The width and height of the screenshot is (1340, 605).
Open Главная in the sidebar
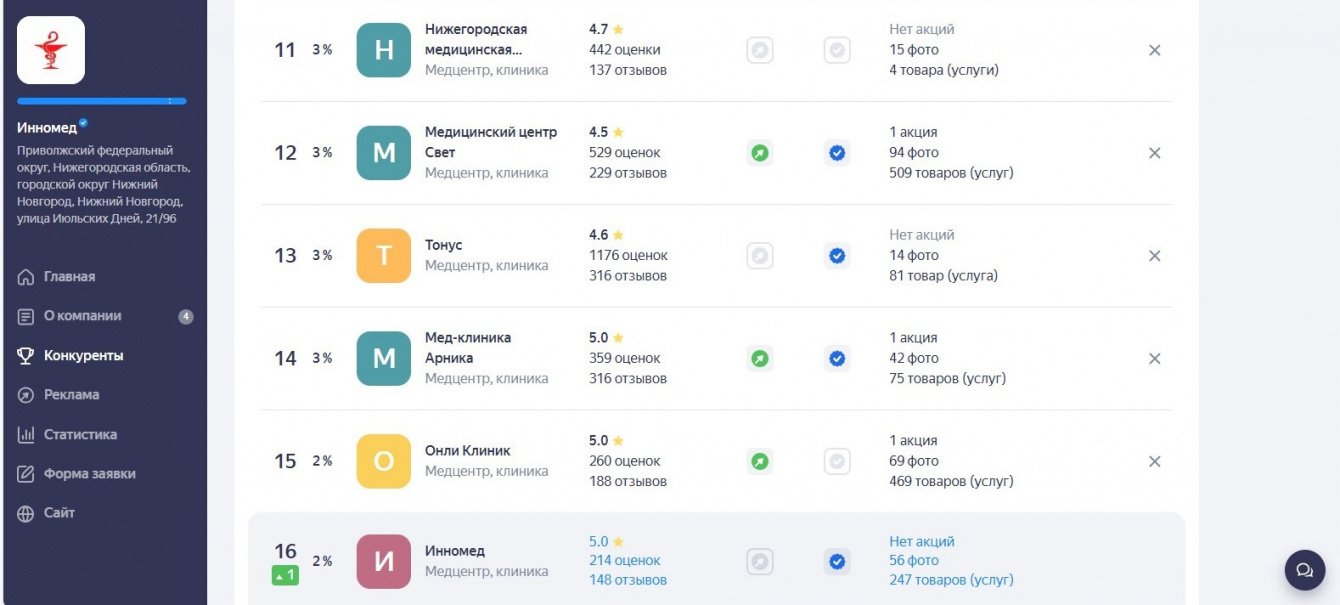(69, 277)
